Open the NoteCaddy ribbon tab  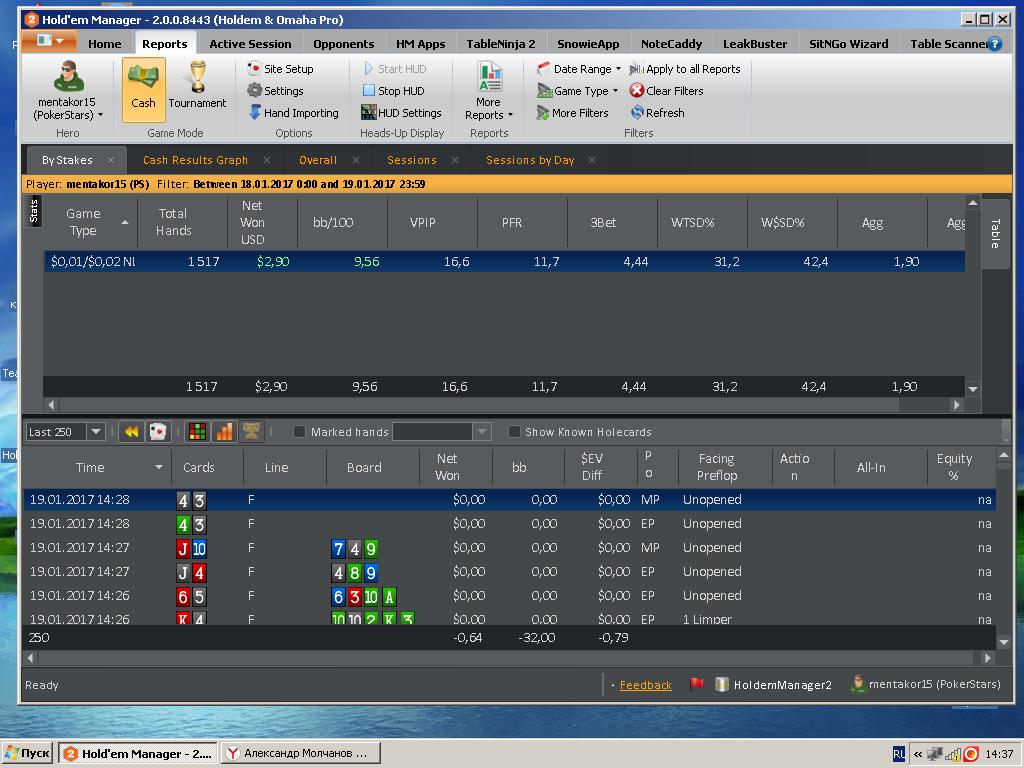click(671, 44)
